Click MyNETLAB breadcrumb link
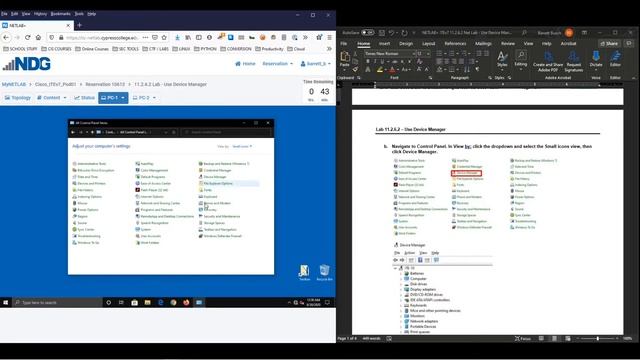This screenshot has width=640, height=360. 14,84
